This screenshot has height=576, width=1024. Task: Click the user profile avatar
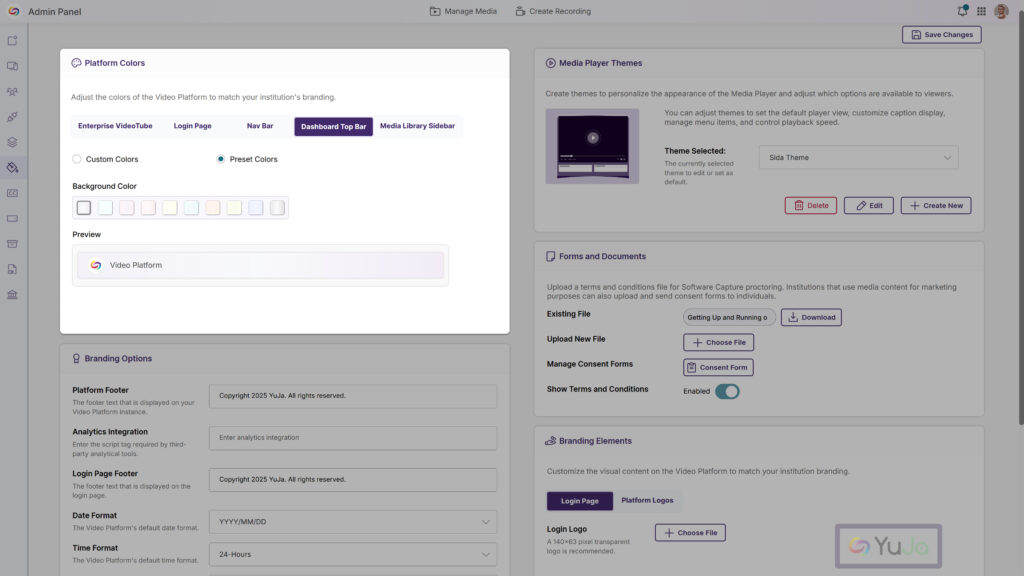(1001, 11)
